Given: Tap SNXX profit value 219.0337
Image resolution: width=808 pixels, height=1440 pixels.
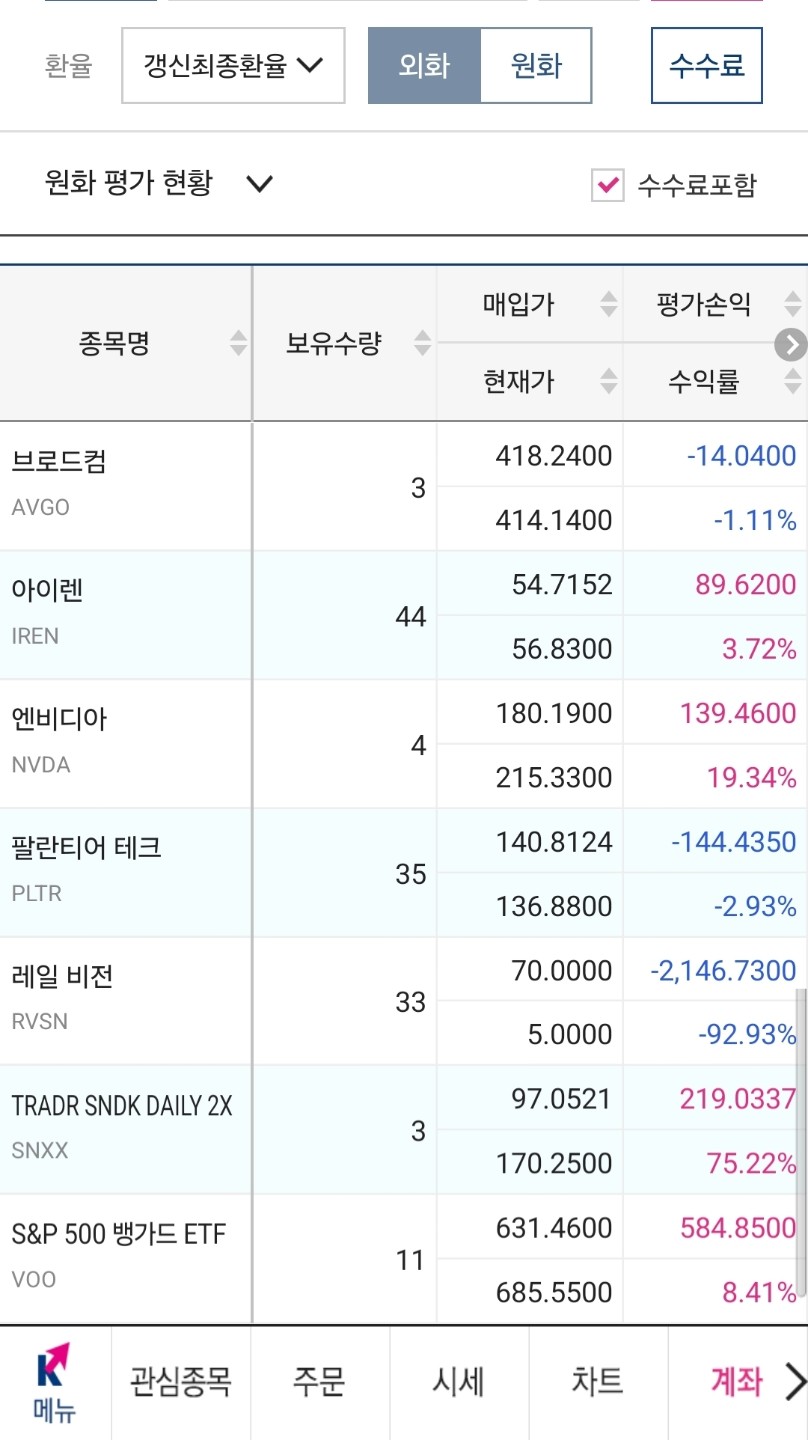Looking at the screenshot, I should click(x=738, y=1100).
